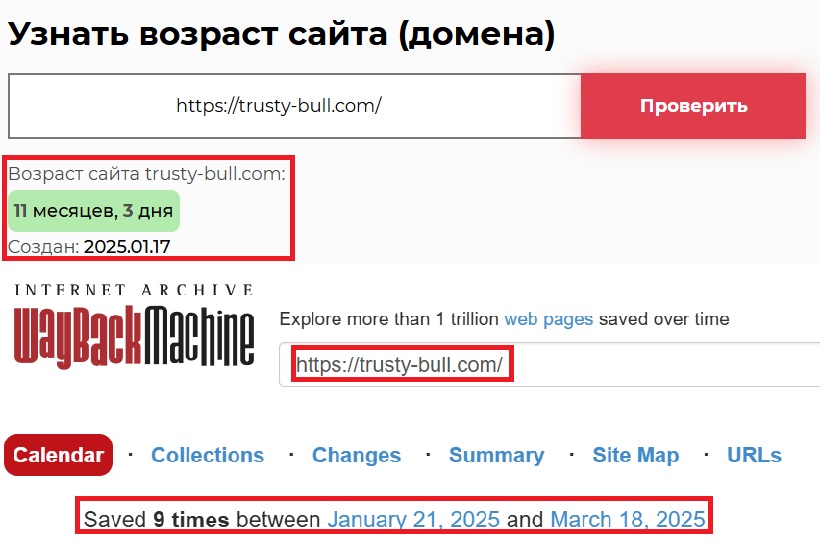The width and height of the screenshot is (820, 552).
Task: Open the January 21, 2025 capture link
Action: [x=414, y=519]
